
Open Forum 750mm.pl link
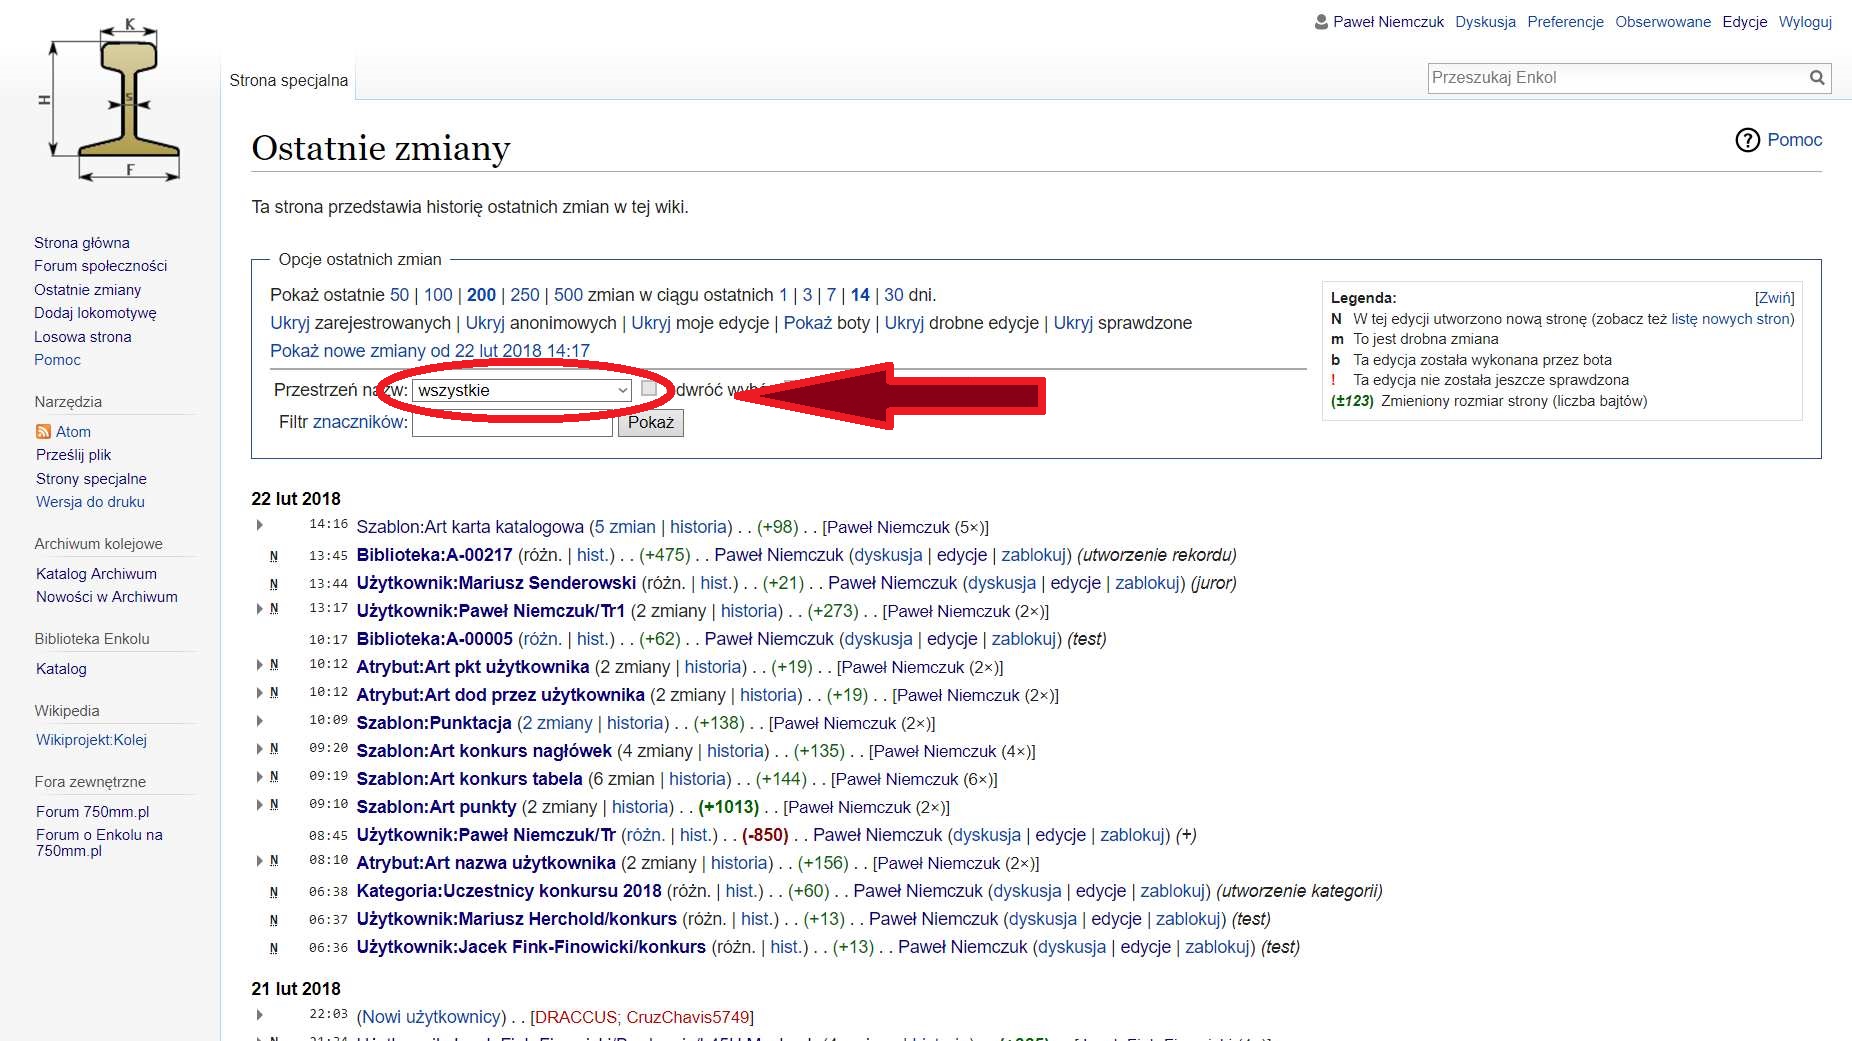92,812
